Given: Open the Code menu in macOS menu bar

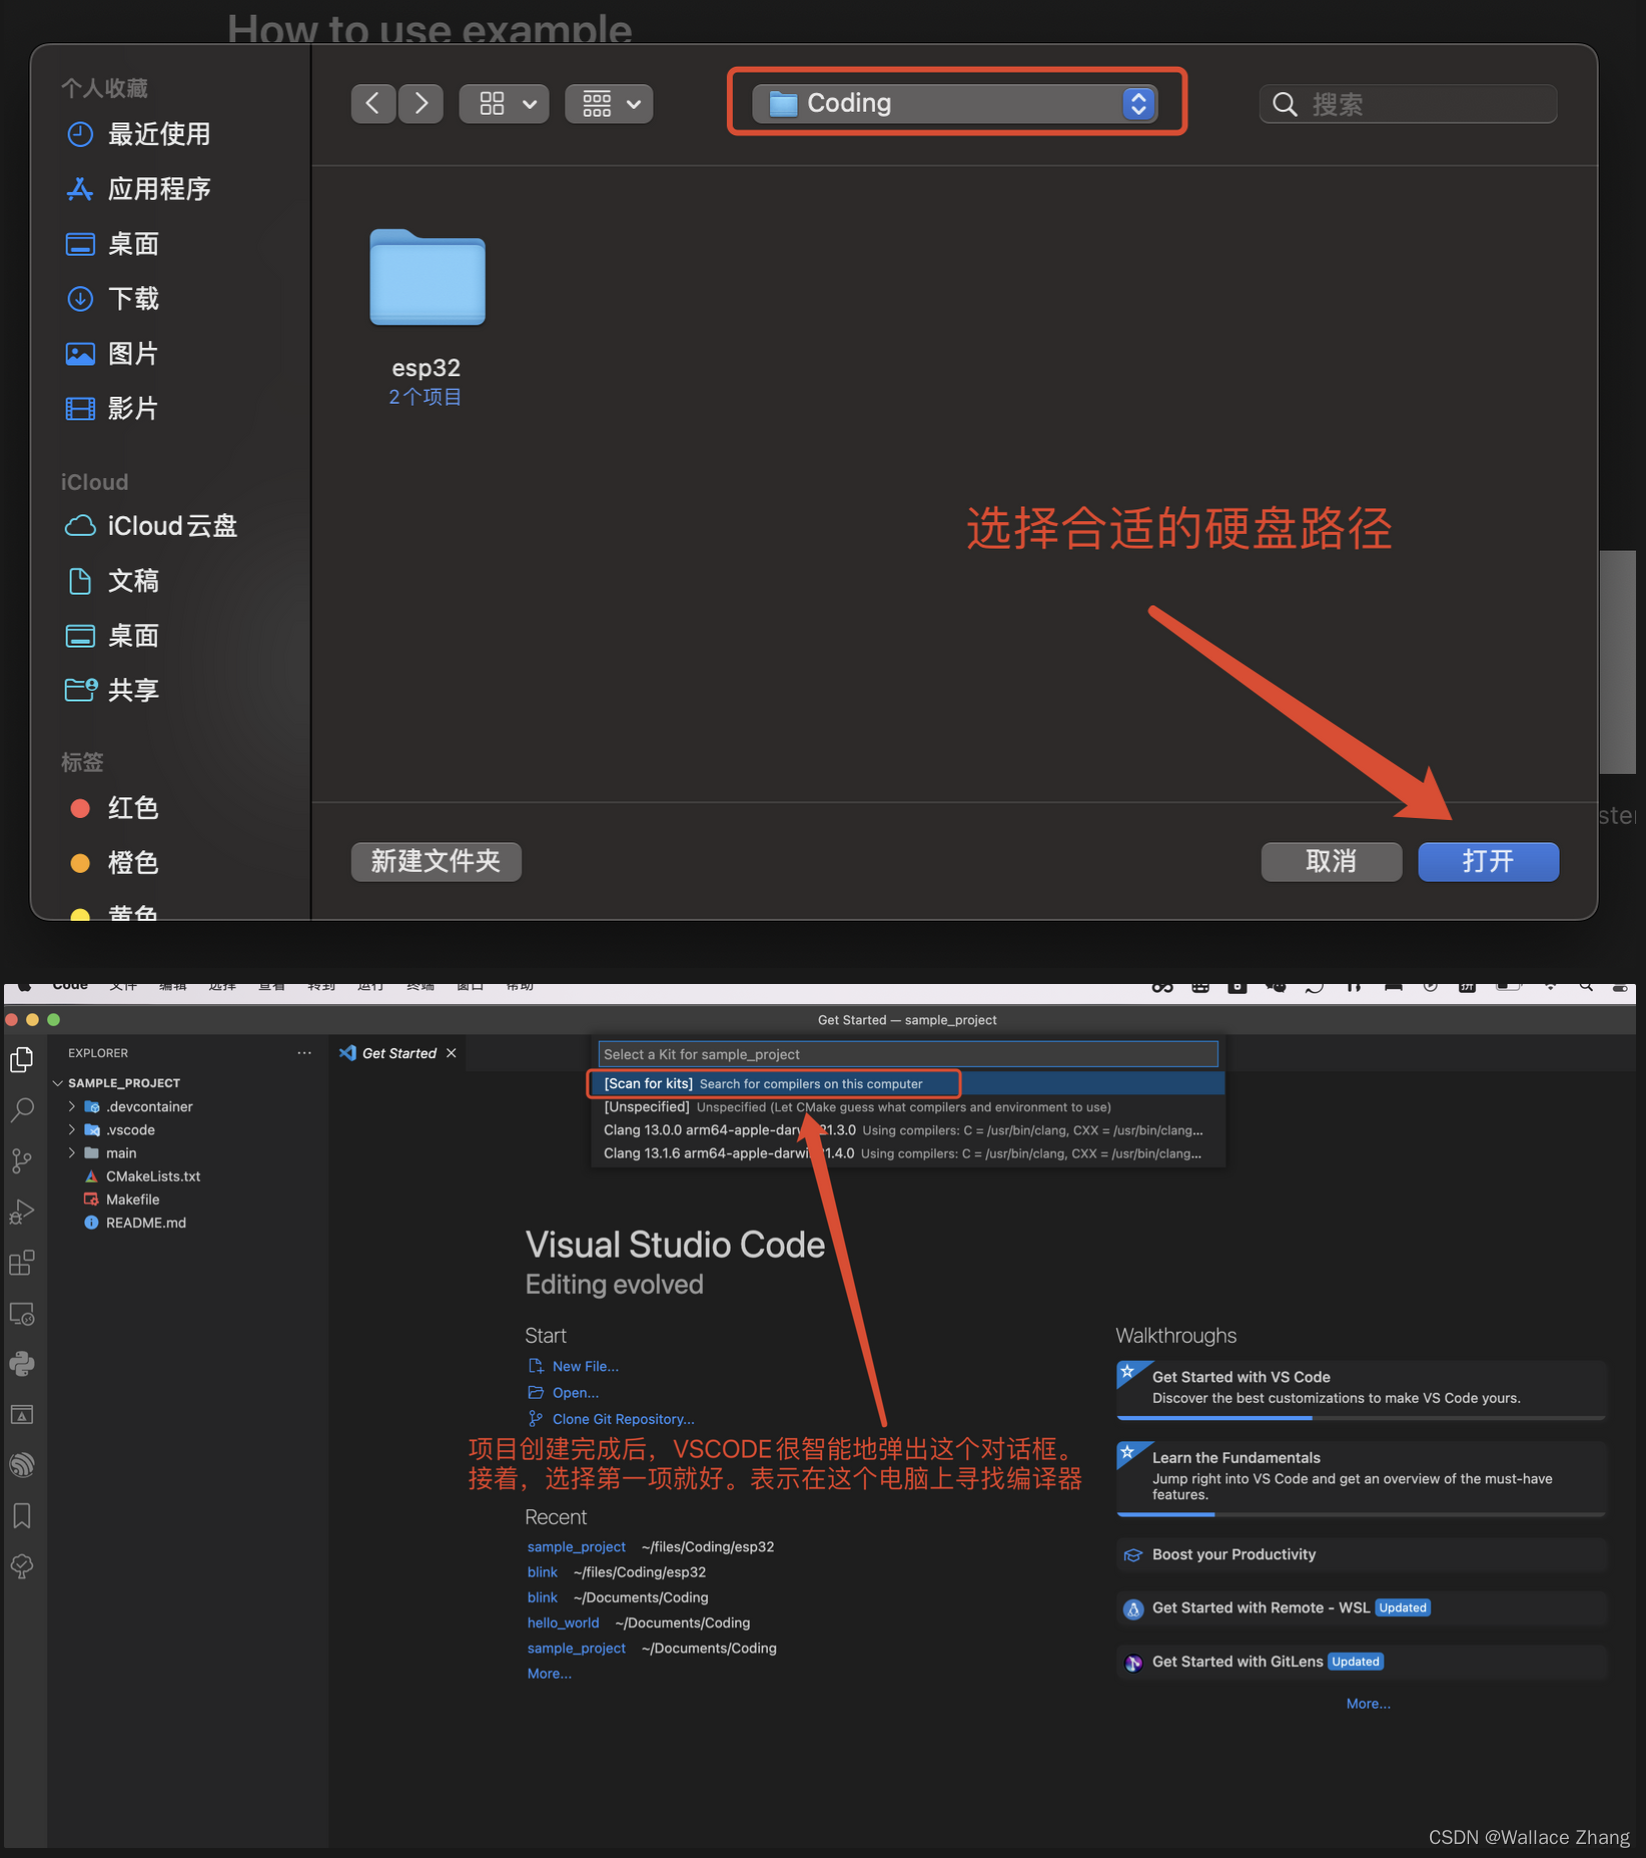Looking at the screenshot, I should 70,986.
